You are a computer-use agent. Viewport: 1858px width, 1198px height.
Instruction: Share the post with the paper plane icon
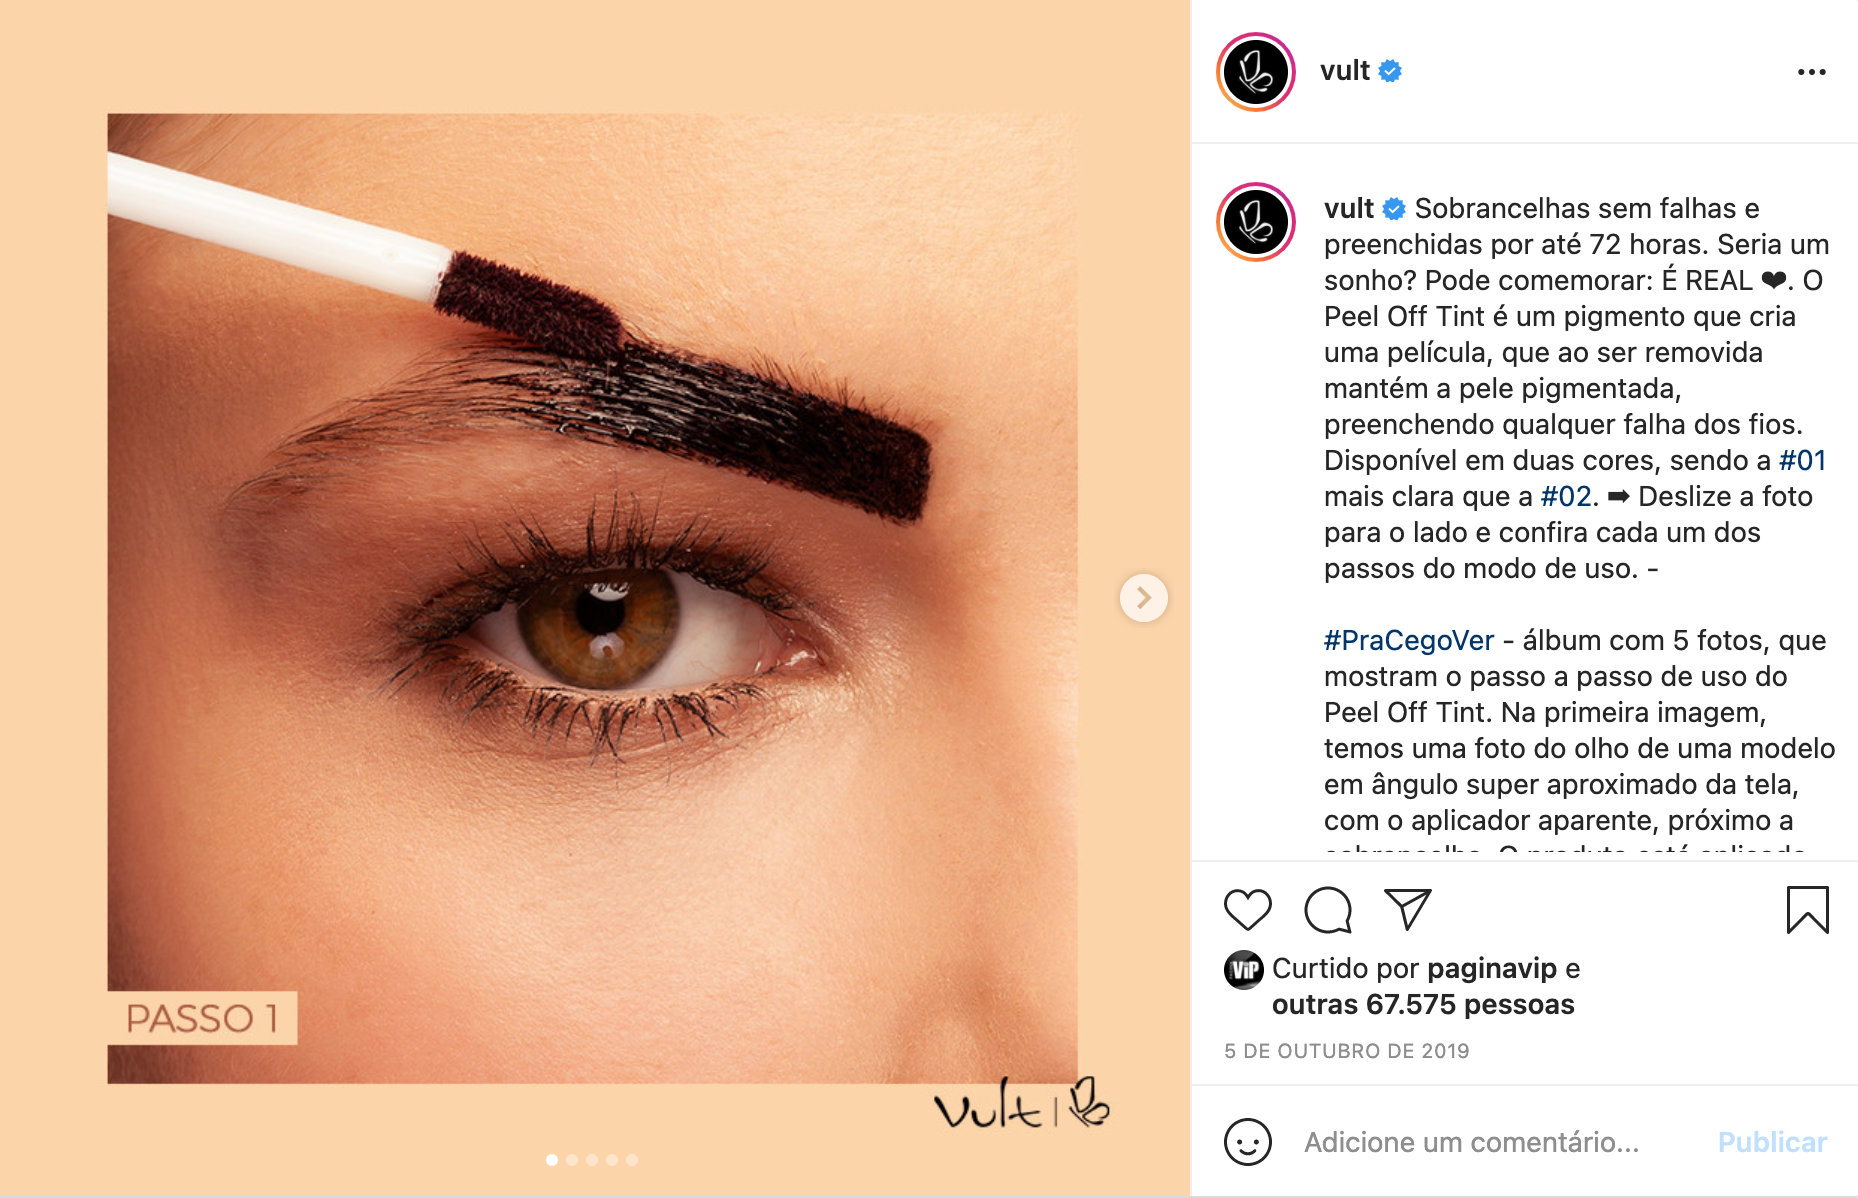1408,909
